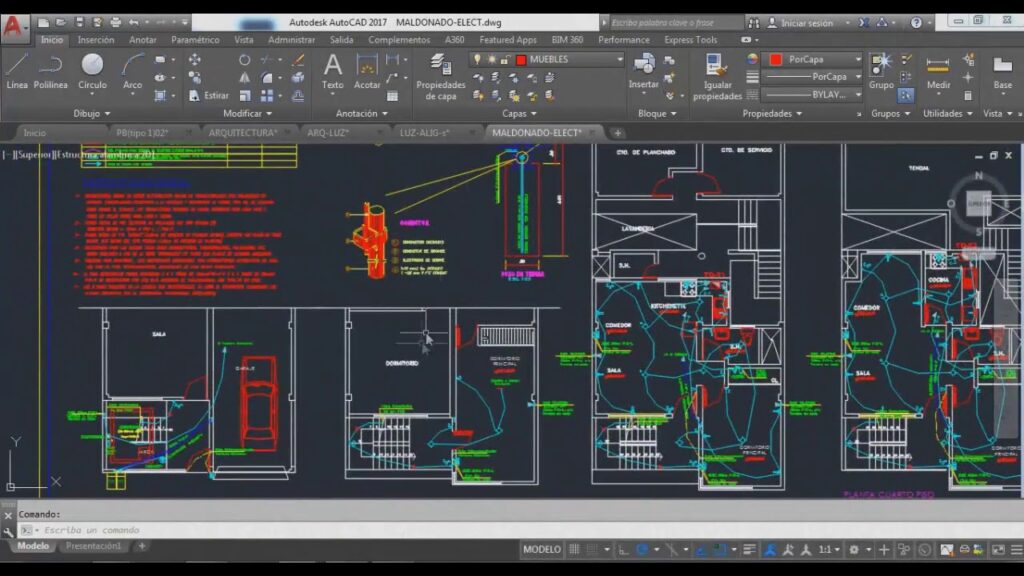Toggle the grid display in status bar

575,549
